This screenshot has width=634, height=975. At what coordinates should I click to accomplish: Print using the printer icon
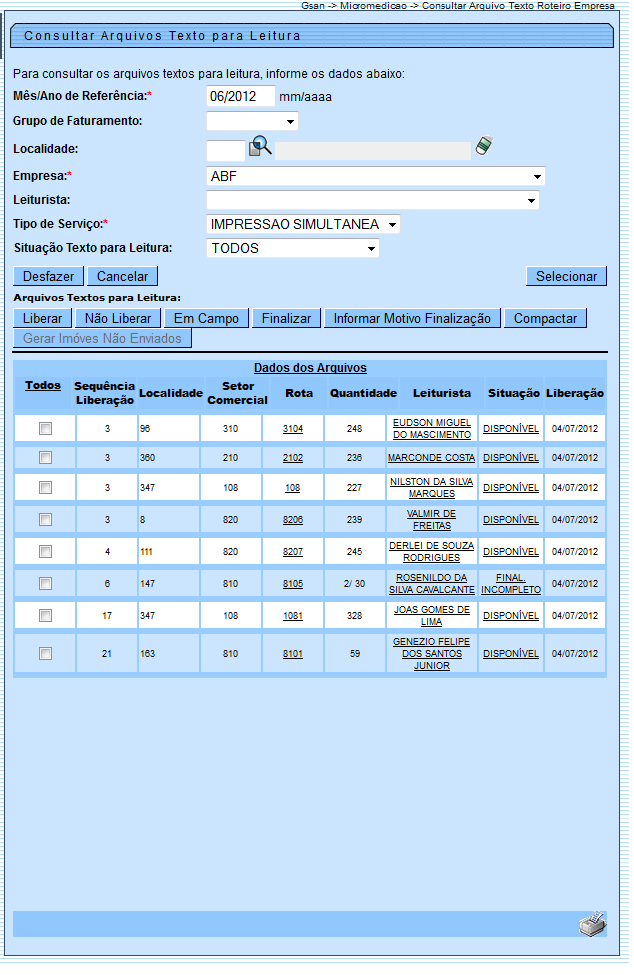[x=592, y=924]
